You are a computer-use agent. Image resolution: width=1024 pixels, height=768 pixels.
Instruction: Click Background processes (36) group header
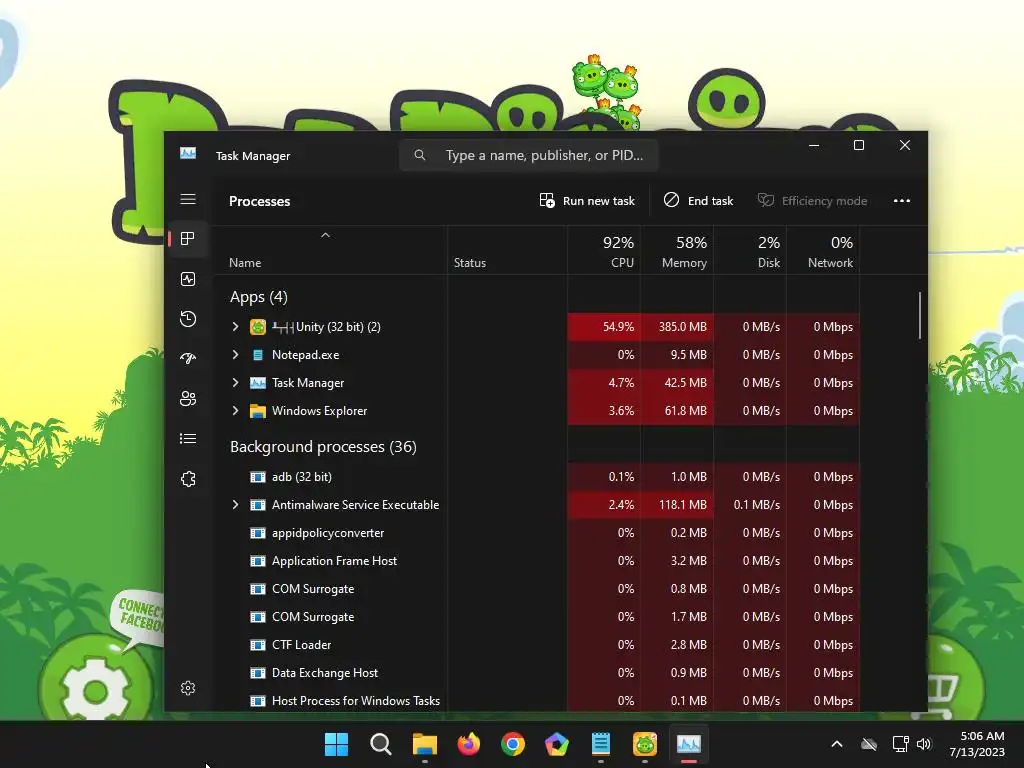coord(323,447)
